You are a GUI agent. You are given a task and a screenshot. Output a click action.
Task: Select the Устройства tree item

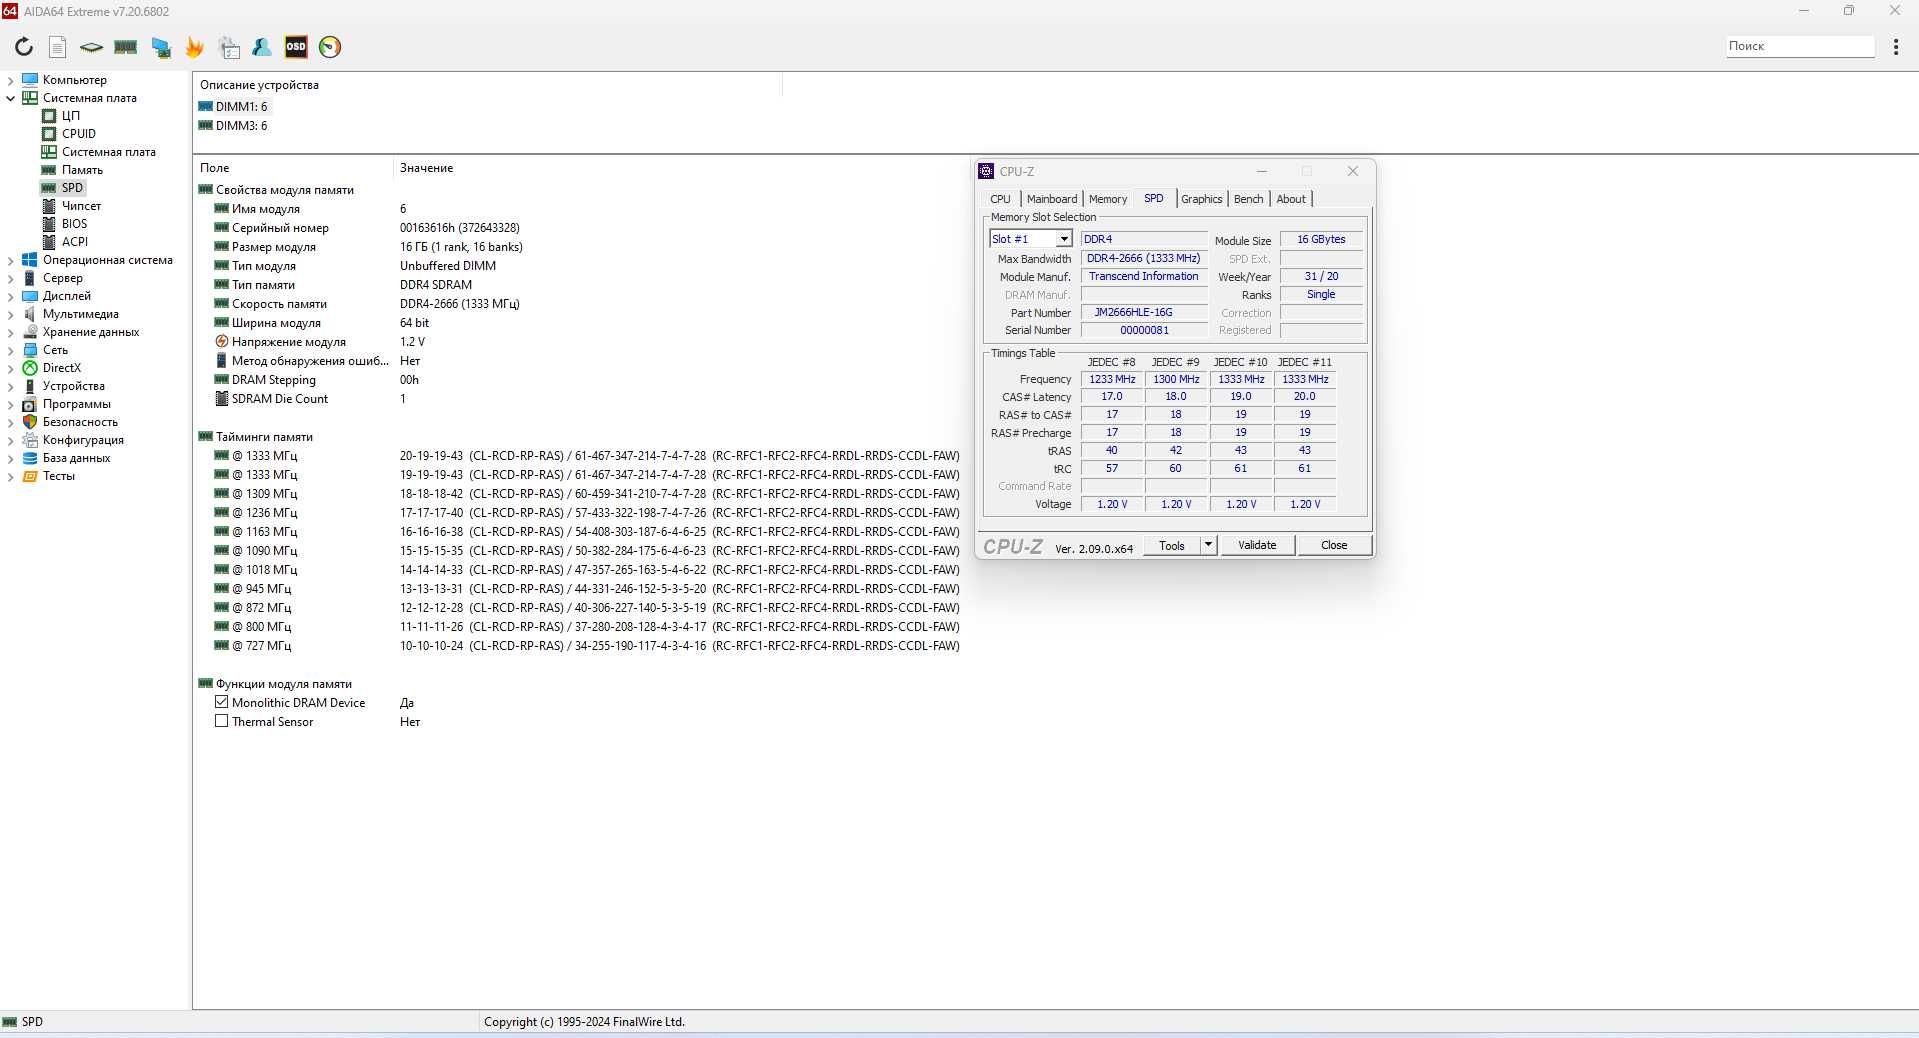pyautogui.click(x=73, y=386)
